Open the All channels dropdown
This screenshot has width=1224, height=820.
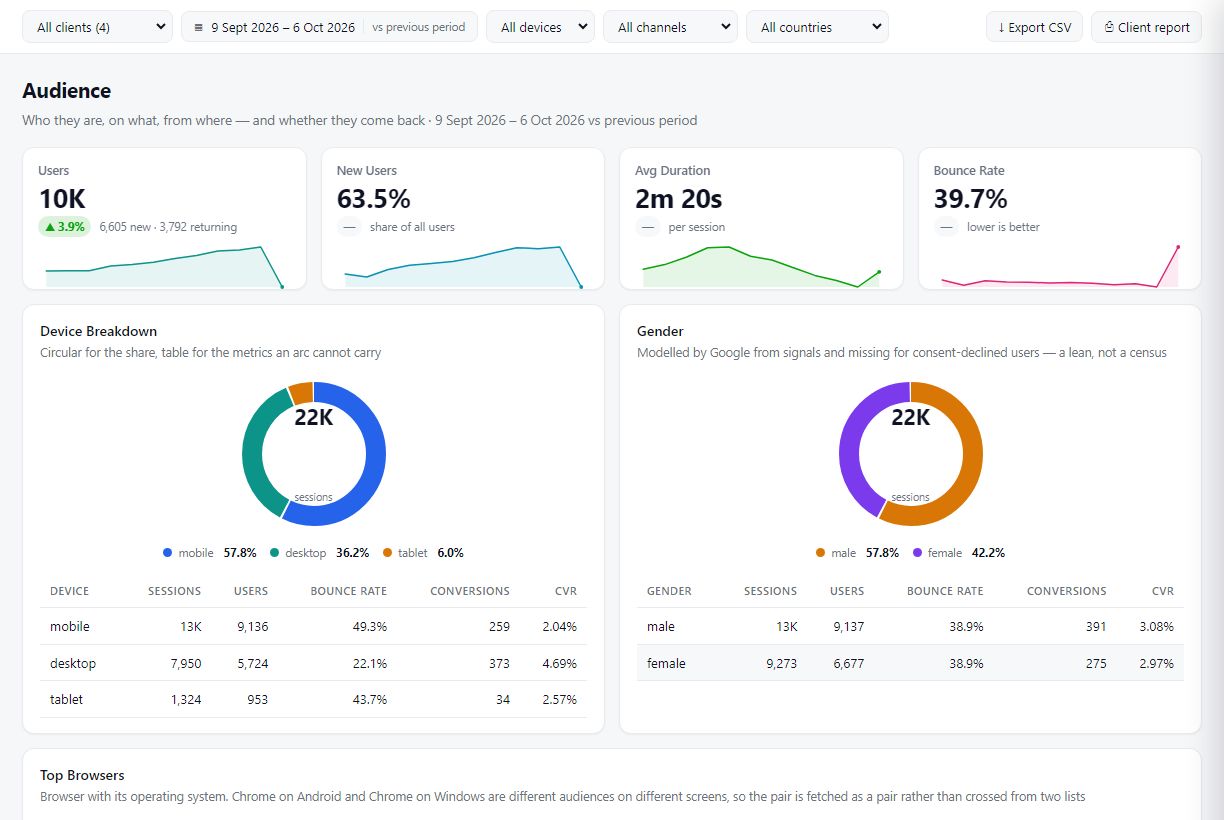(670, 27)
